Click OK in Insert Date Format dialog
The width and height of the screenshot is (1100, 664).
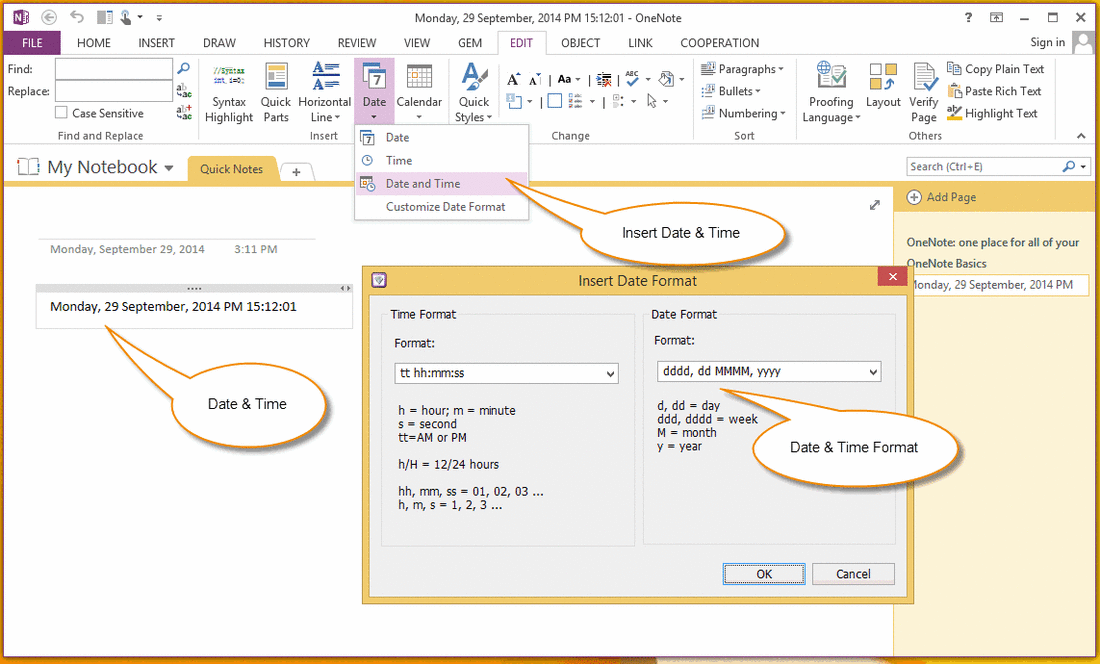coord(763,573)
